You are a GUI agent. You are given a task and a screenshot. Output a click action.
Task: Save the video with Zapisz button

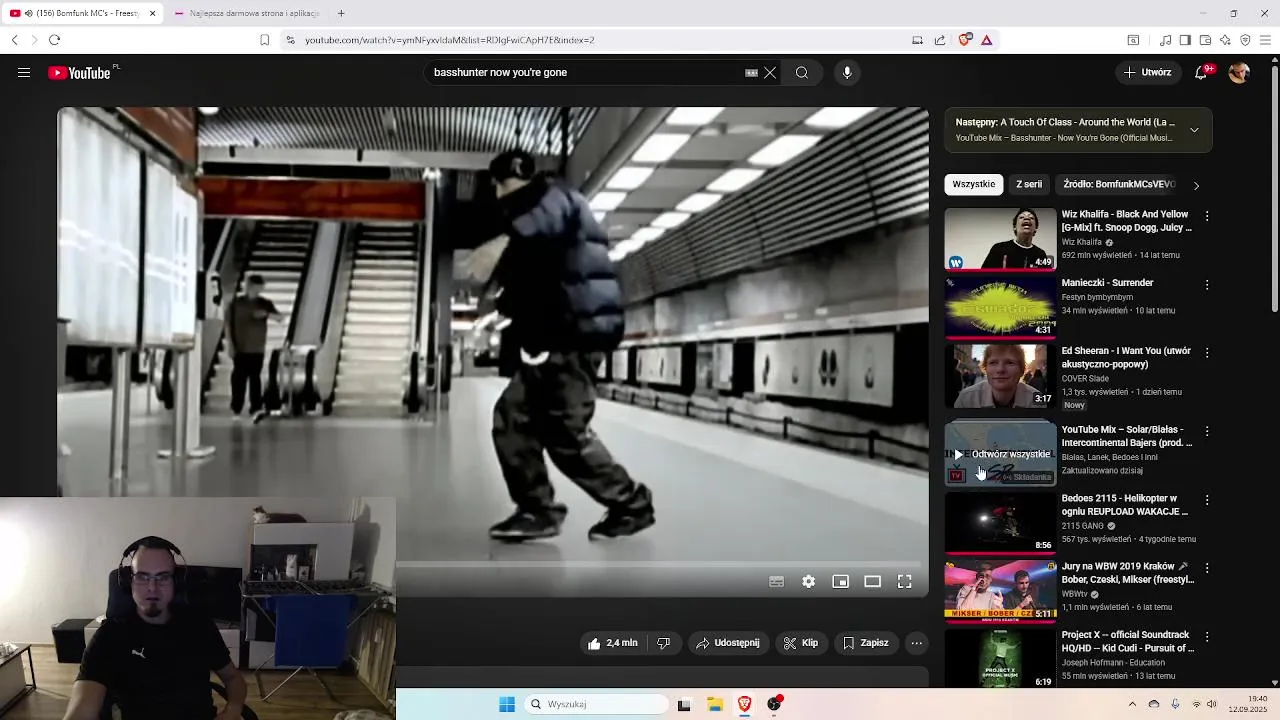click(x=866, y=643)
